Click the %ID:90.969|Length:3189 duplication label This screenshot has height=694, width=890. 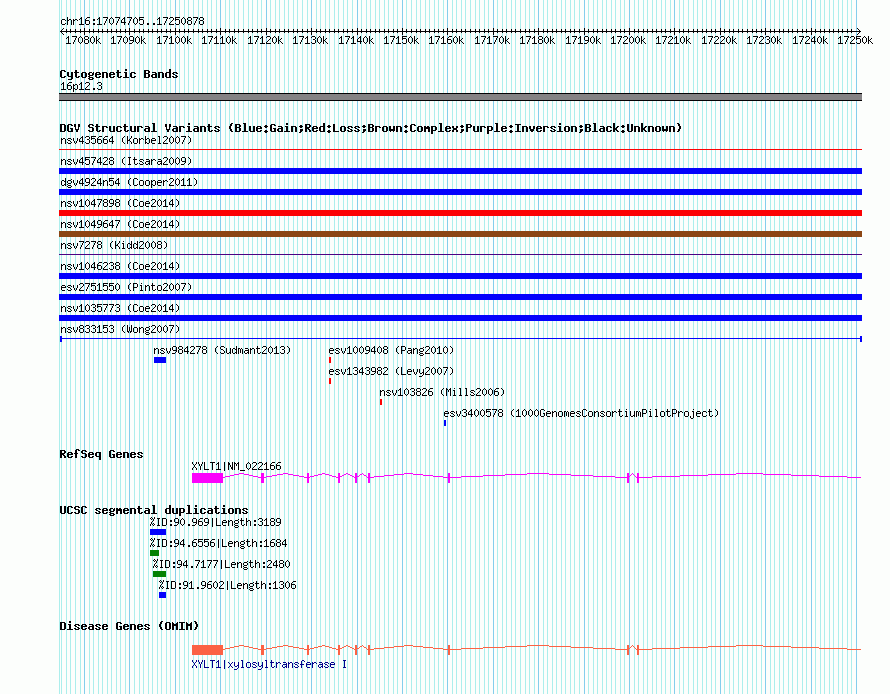pyautogui.click(x=216, y=522)
